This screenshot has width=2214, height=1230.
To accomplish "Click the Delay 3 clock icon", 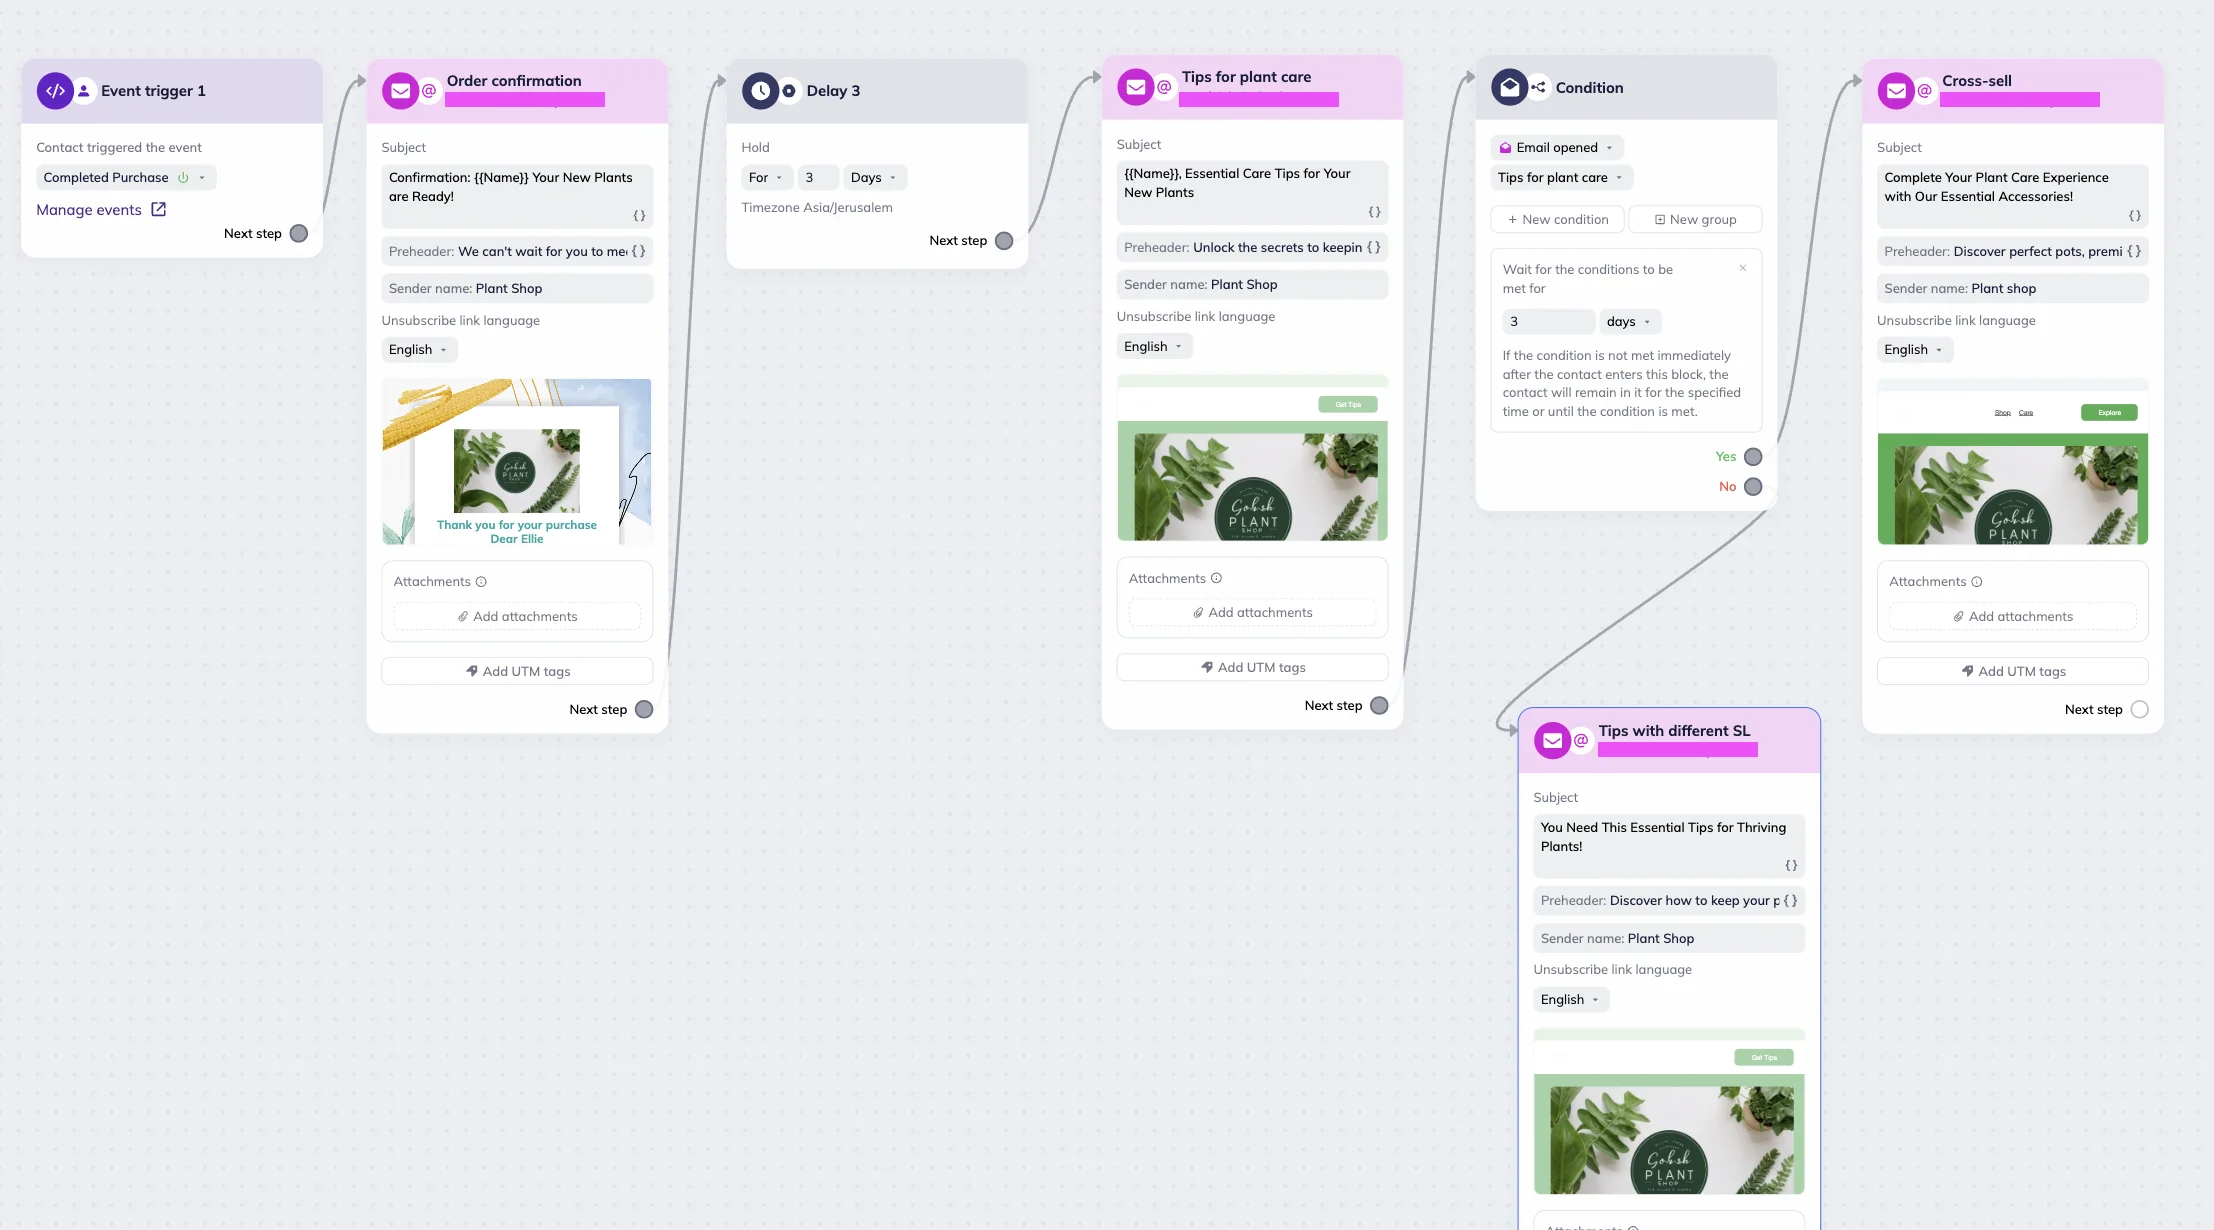I will click(x=760, y=91).
